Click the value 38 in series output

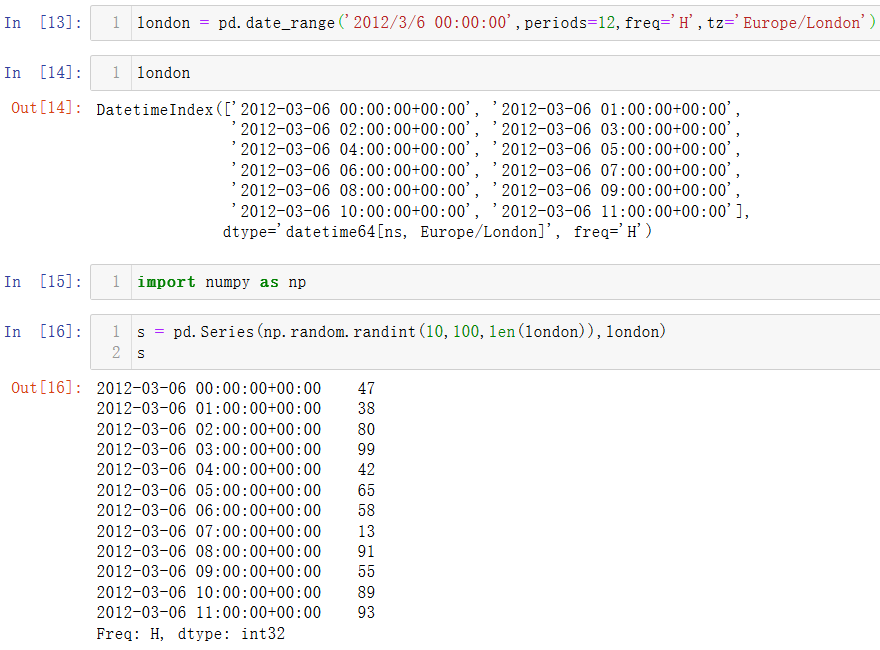click(x=366, y=408)
